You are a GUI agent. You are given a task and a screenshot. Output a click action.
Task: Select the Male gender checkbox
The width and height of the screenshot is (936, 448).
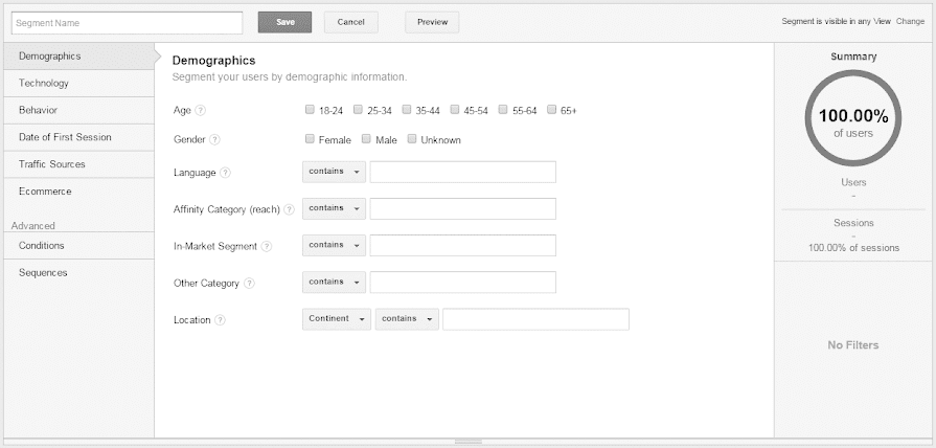366,139
